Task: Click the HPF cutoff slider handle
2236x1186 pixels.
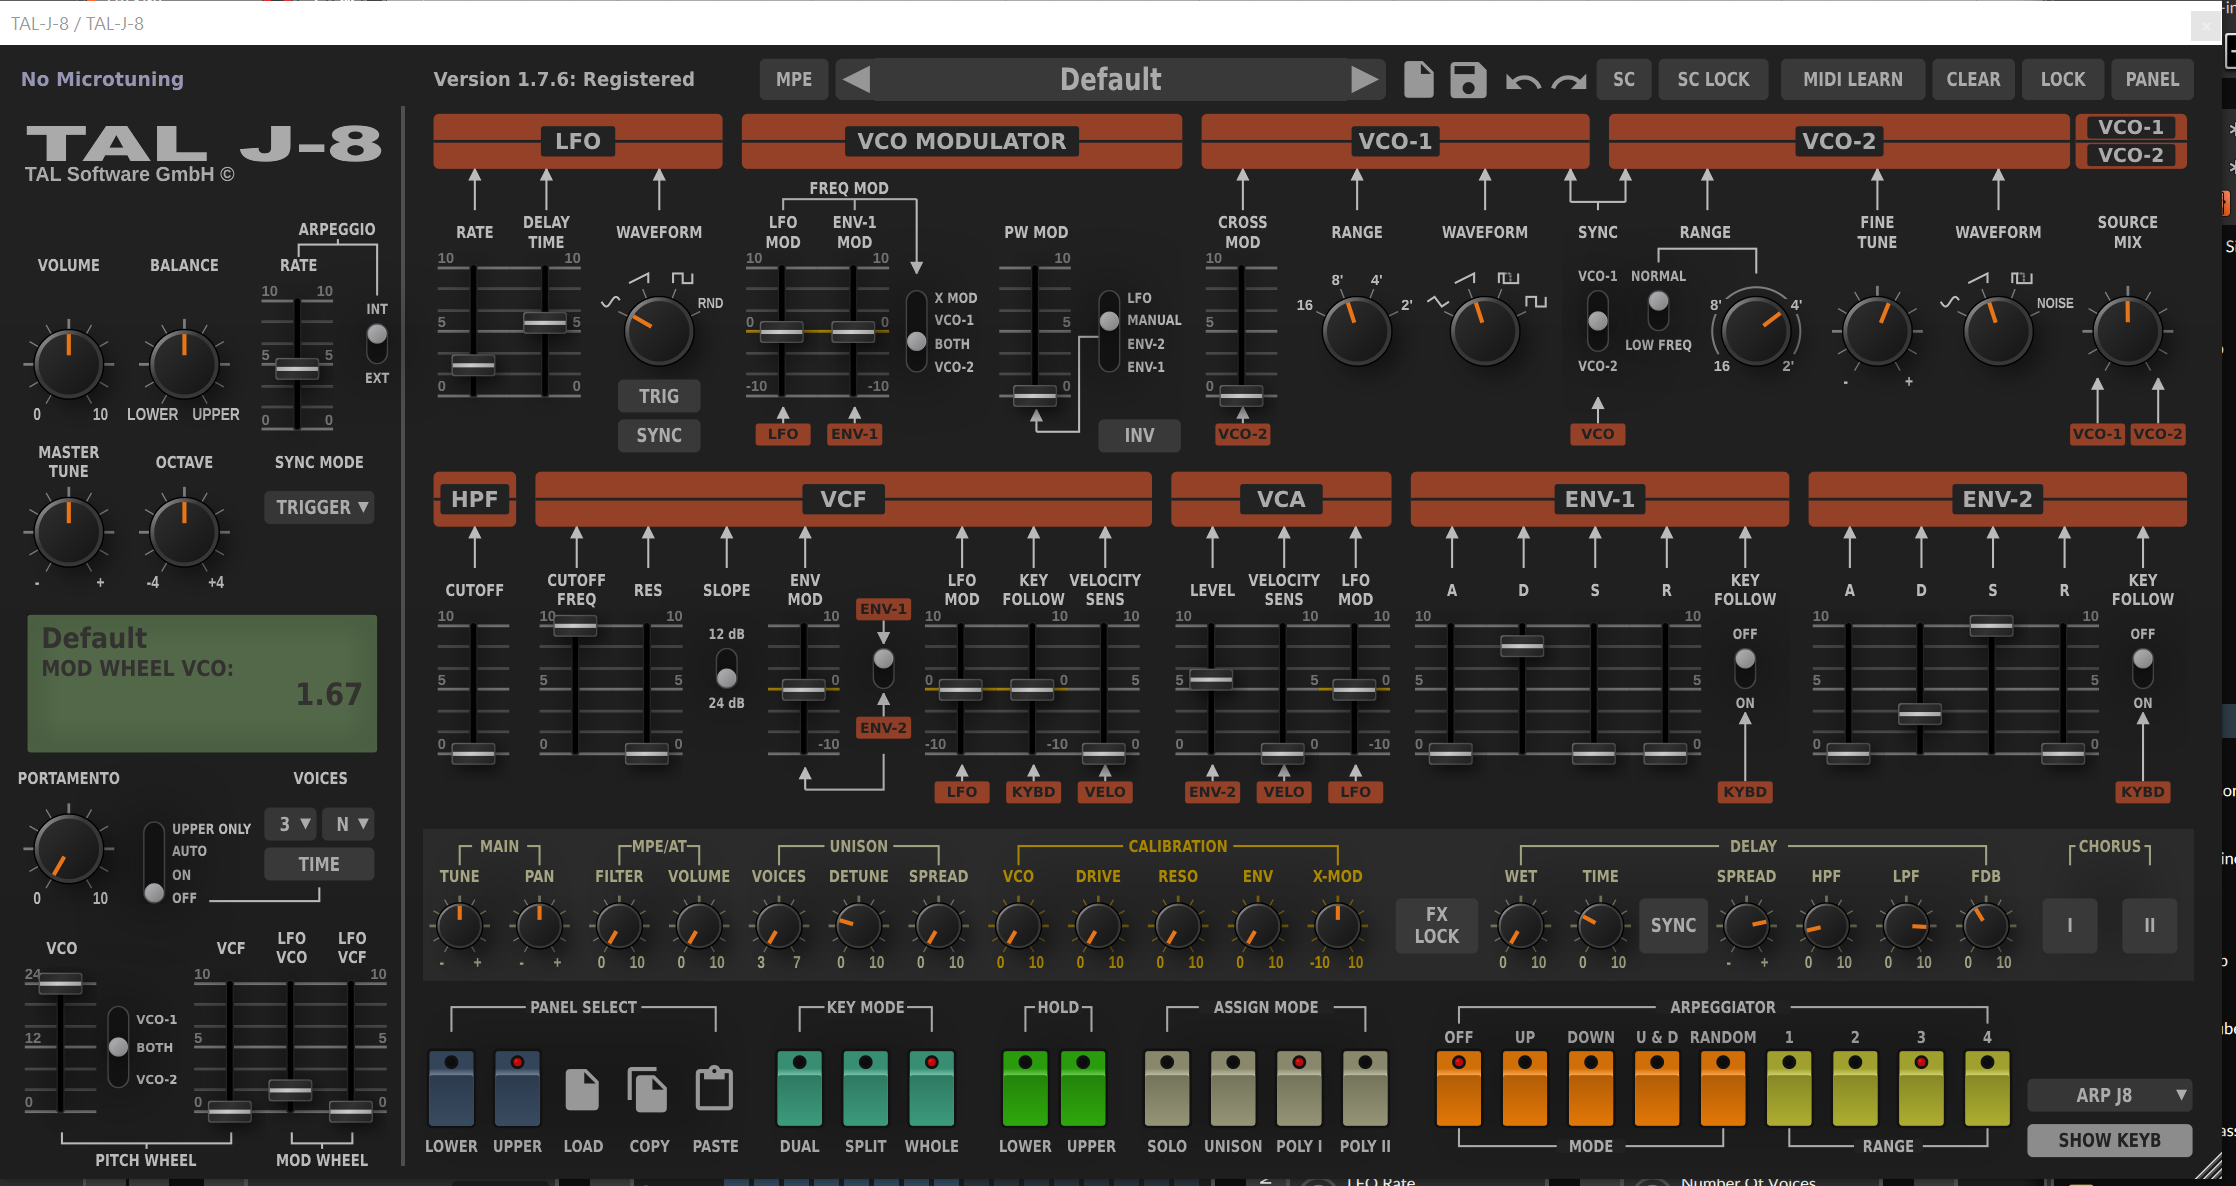Action: coord(473,754)
